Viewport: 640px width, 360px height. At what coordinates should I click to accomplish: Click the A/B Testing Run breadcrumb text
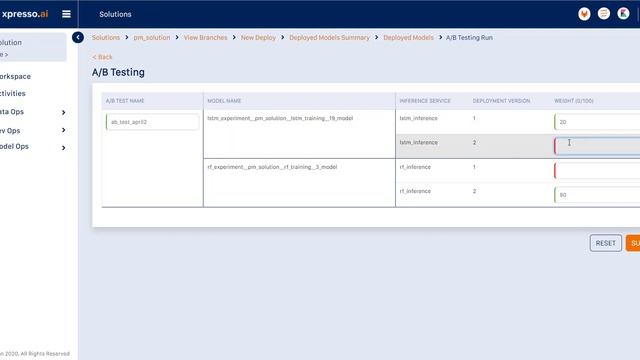[x=469, y=38]
